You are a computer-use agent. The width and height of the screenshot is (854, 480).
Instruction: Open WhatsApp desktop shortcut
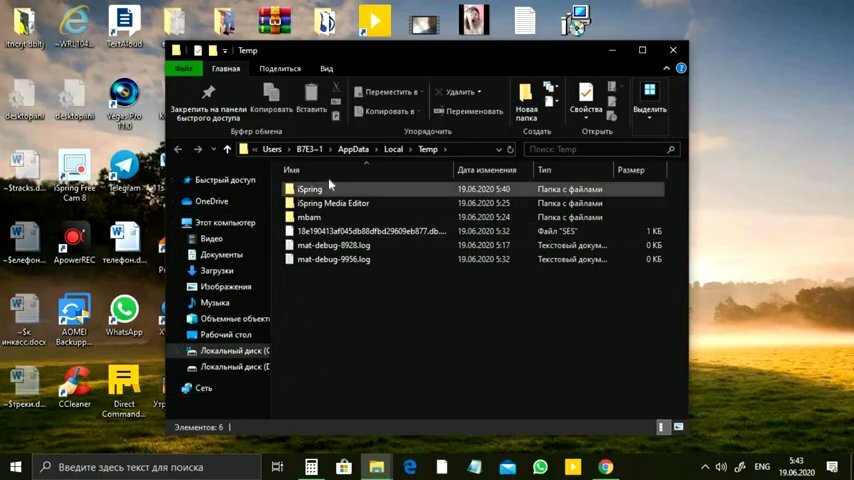[x=124, y=315]
